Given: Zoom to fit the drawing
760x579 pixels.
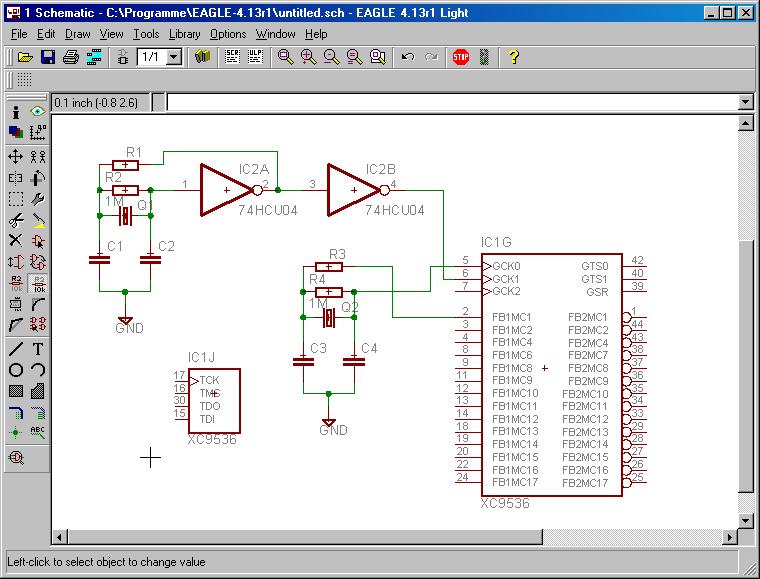Looking at the screenshot, I should [285, 57].
